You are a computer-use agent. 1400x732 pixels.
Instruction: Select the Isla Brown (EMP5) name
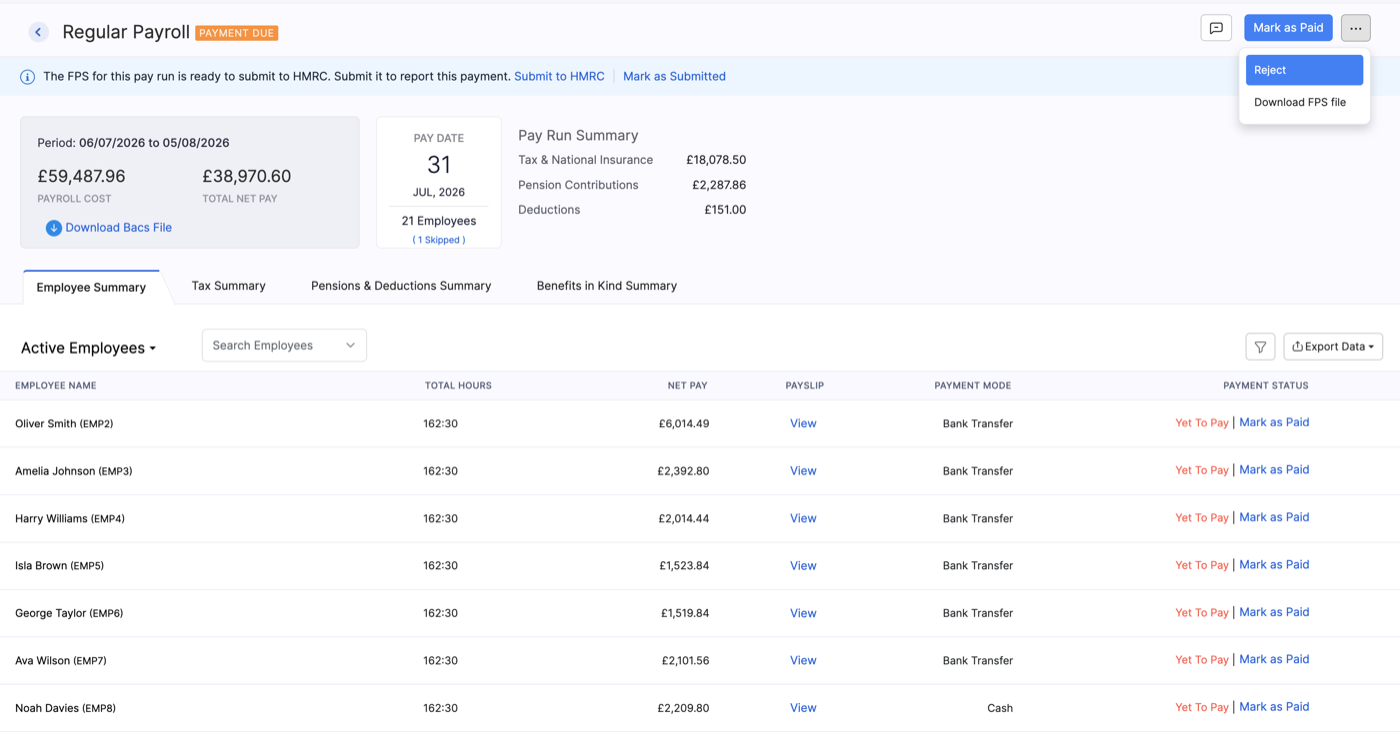[x=60, y=566]
